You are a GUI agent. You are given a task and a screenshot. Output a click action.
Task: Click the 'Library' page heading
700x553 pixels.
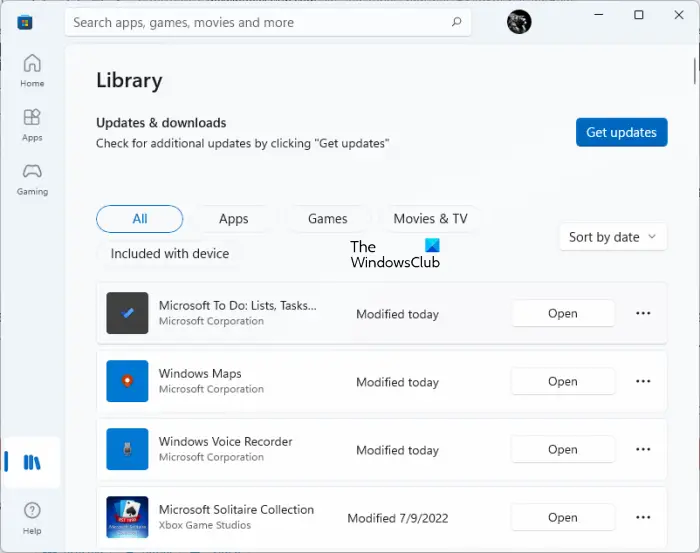(x=129, y=81)
